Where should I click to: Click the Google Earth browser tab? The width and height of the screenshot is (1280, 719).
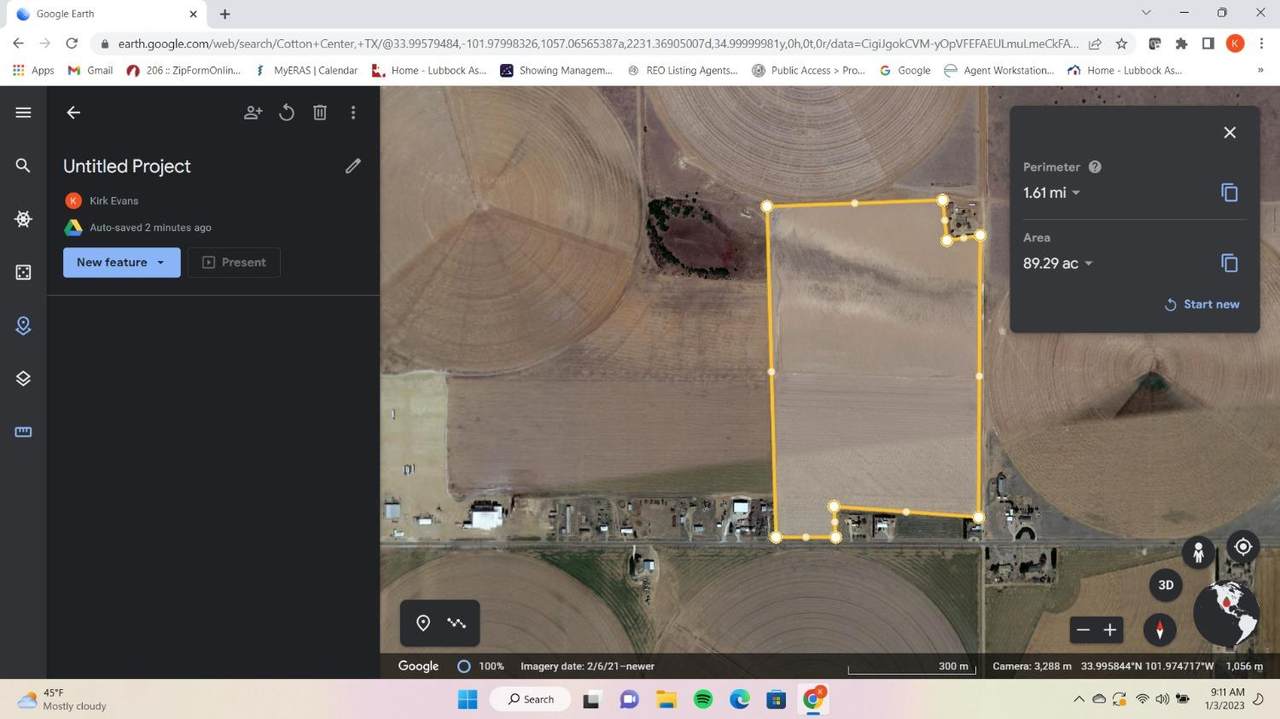point(108,14)
